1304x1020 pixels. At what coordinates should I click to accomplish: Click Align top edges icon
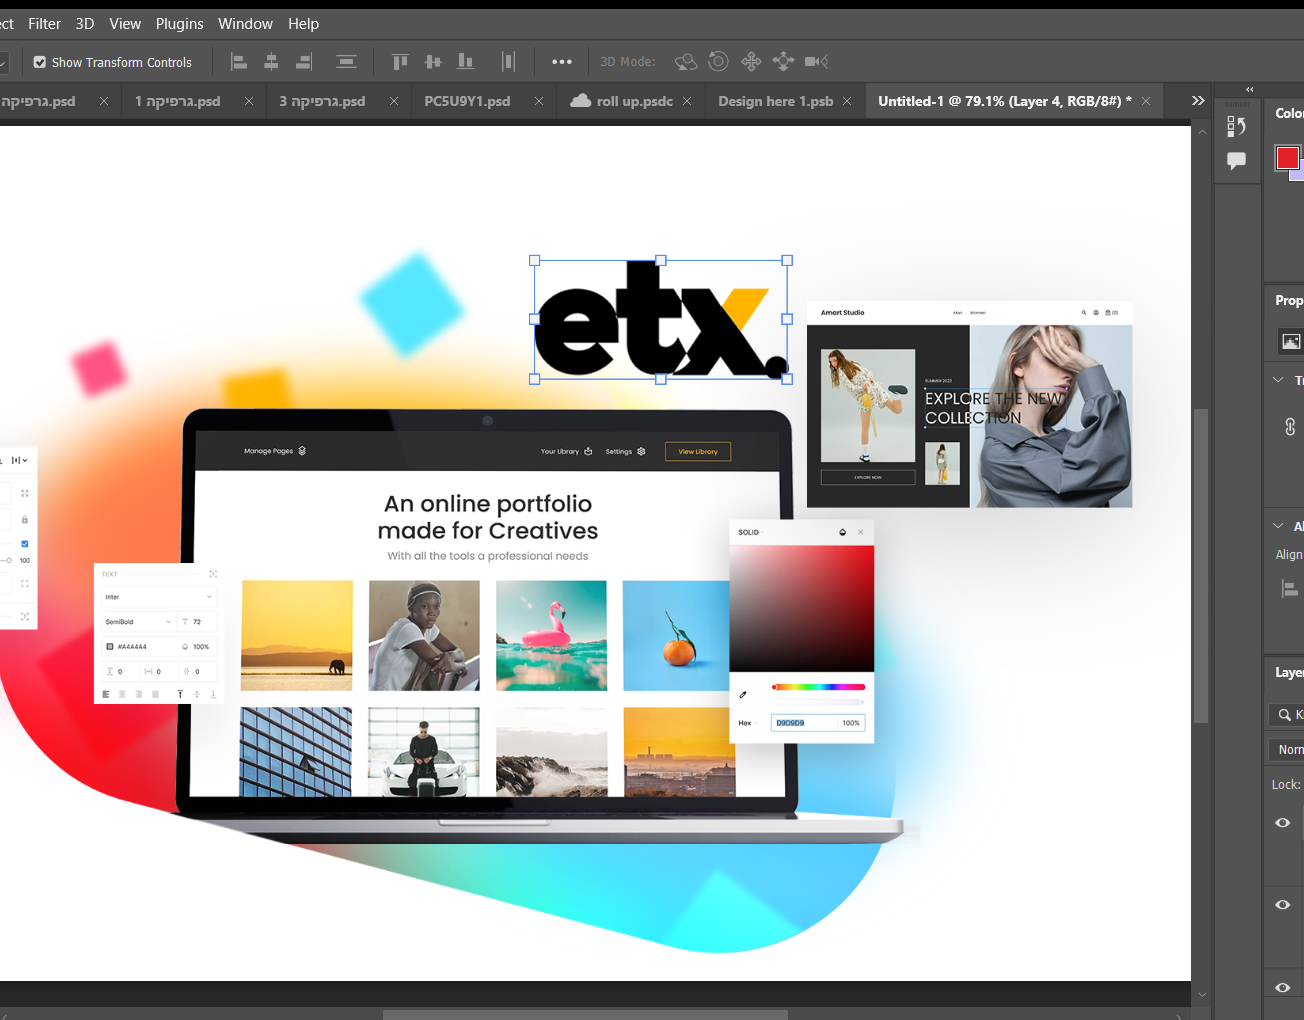(x=400, y=62)
